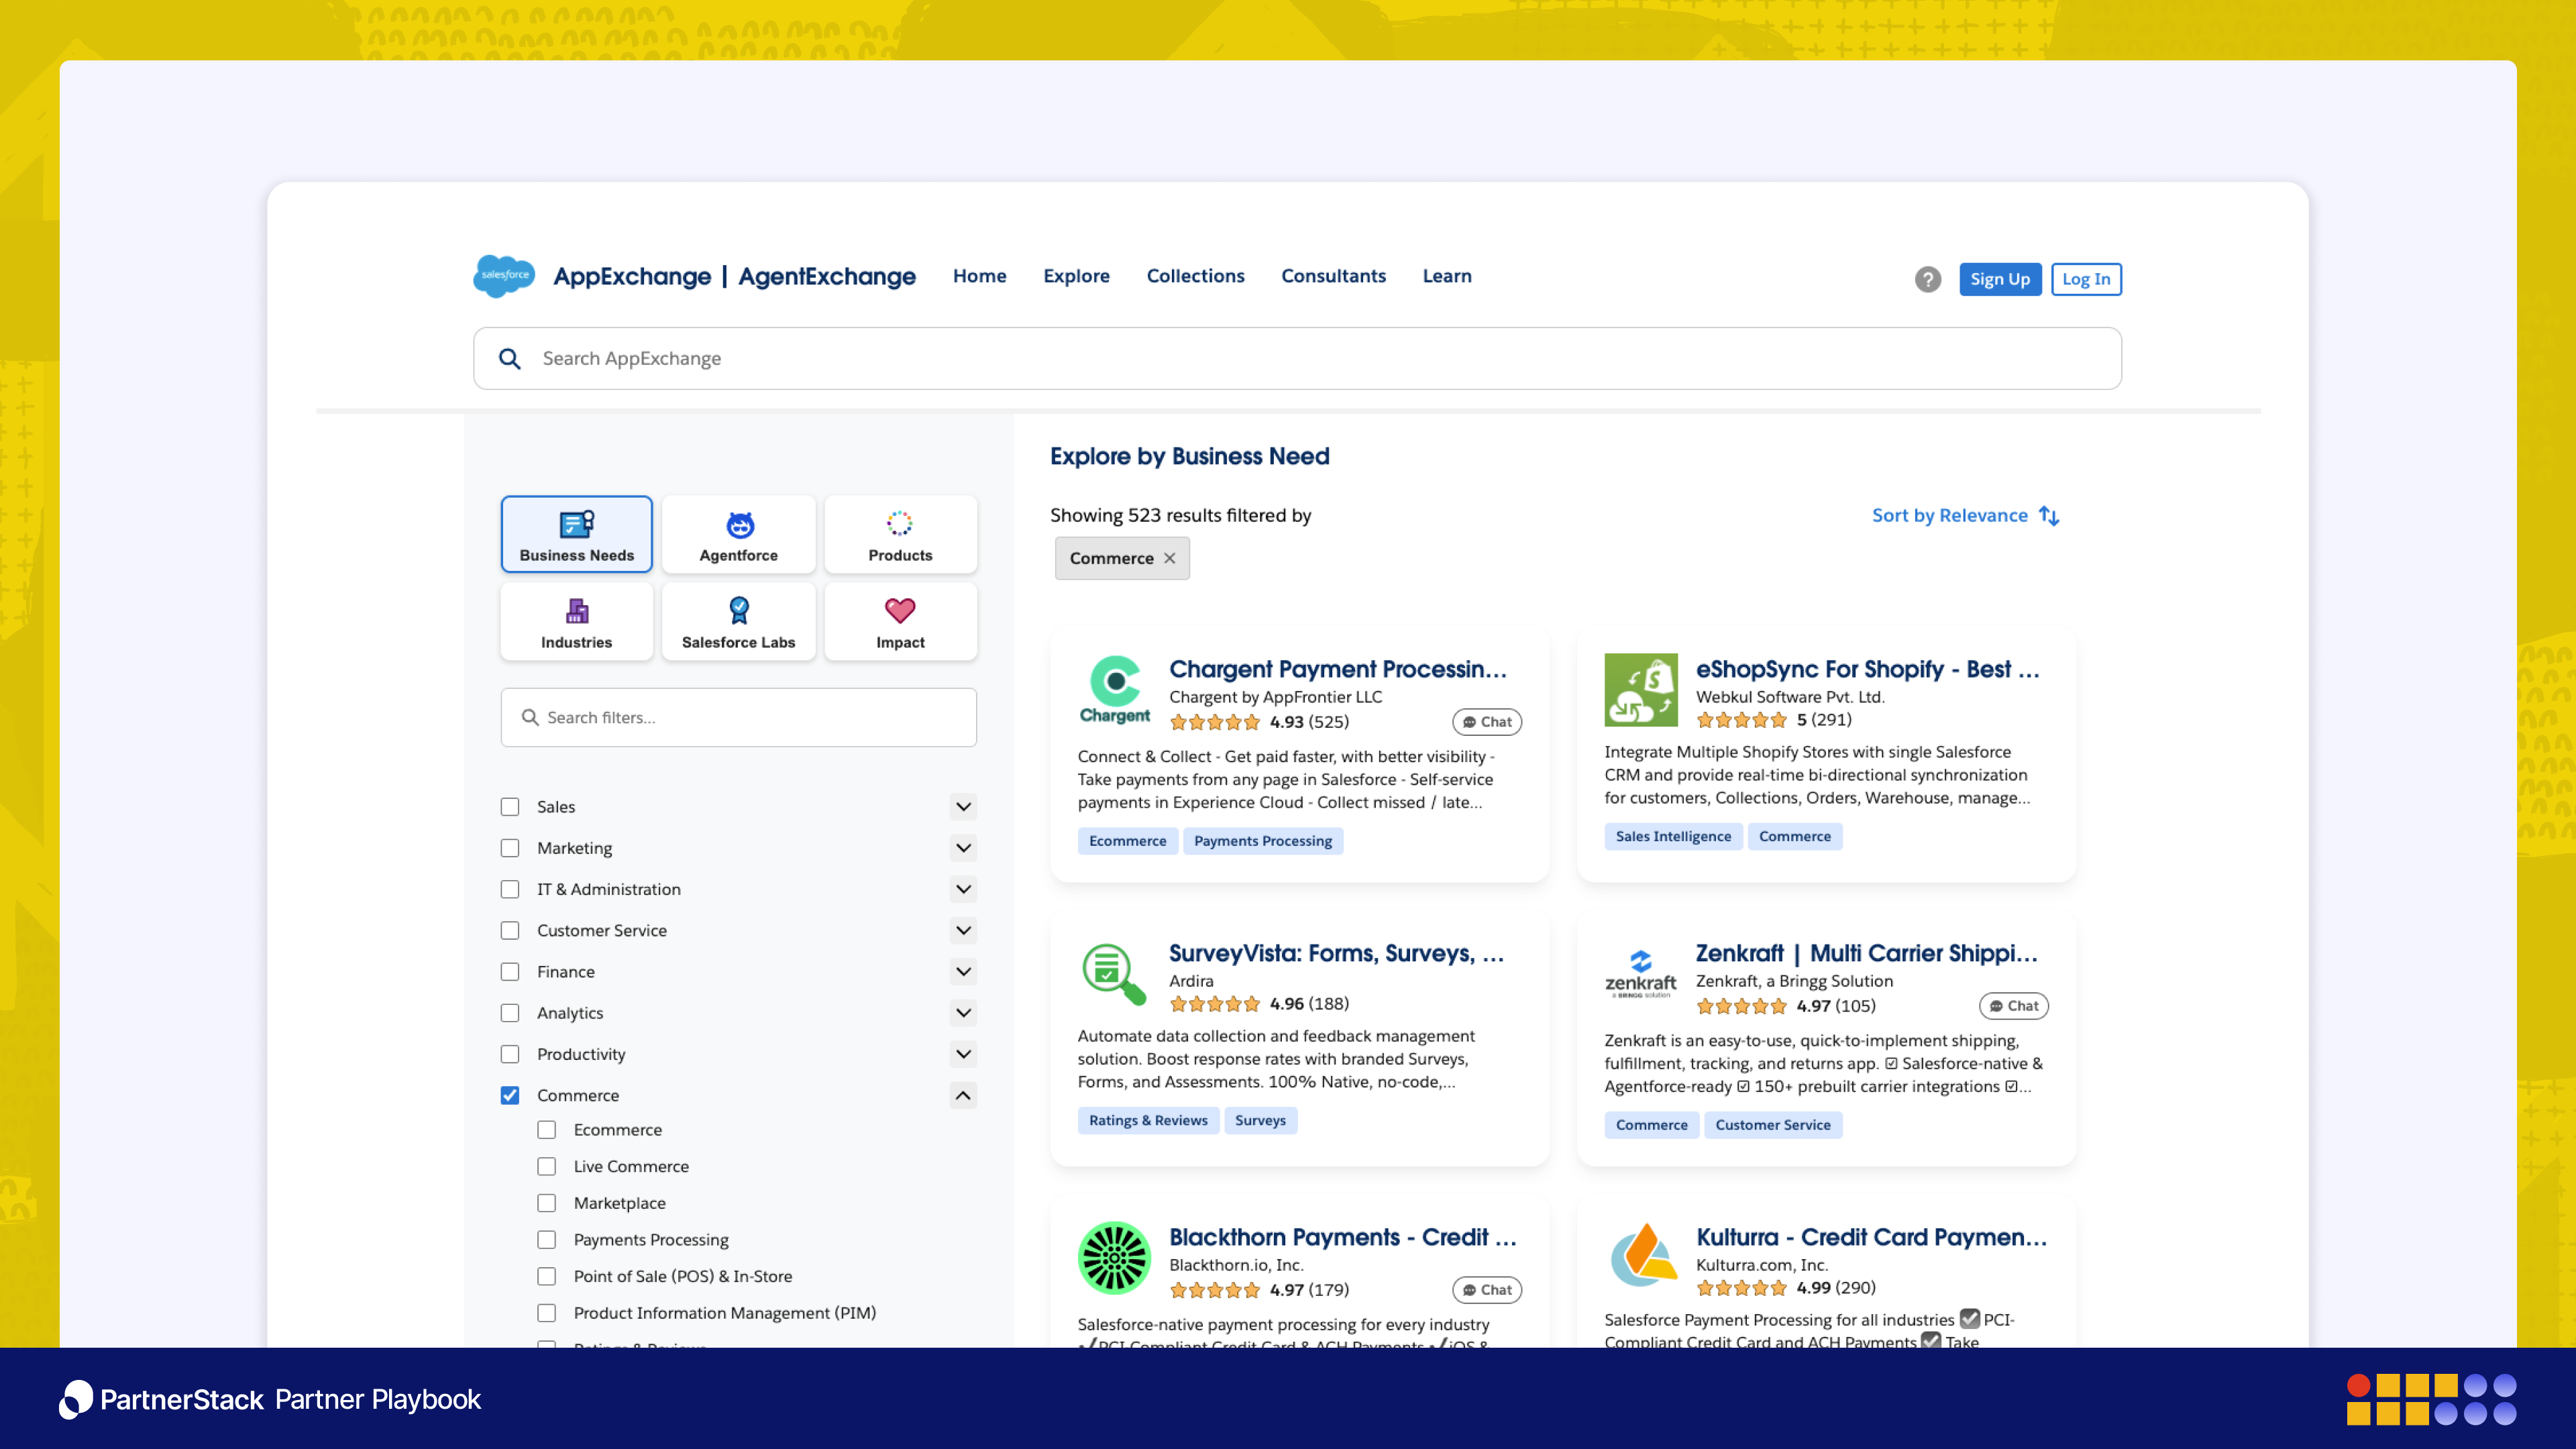Open the help question mark icon
This screenshot has height=1449, width=2576.
point(1928,279)
